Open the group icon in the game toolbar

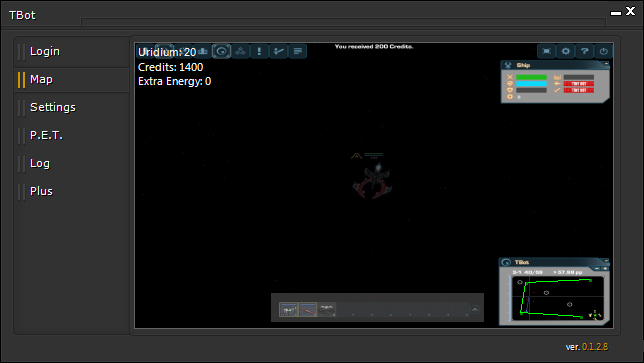pos(240,51)
